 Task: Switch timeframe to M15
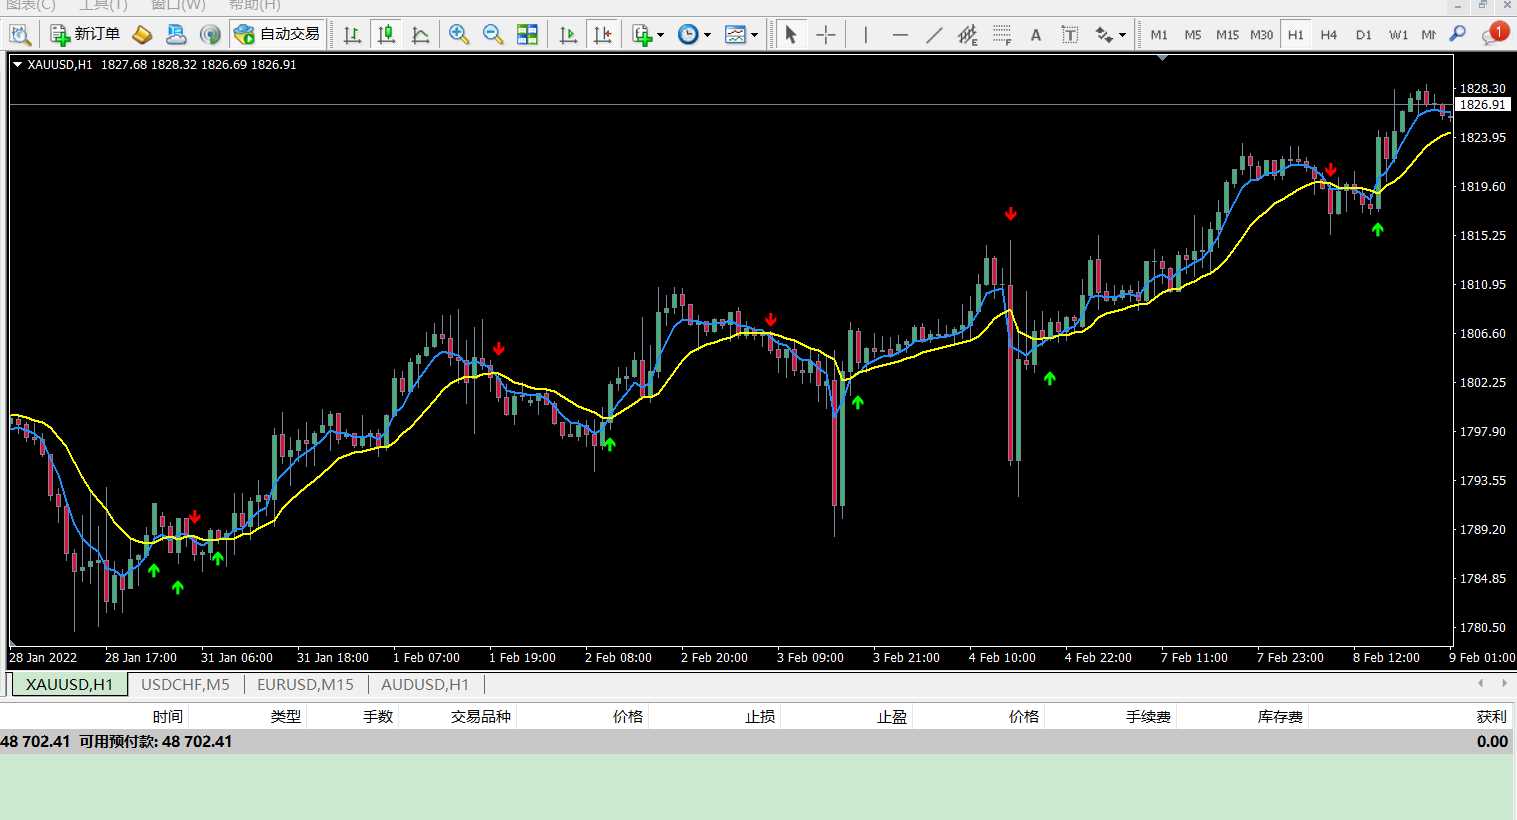click(1227, 35)
